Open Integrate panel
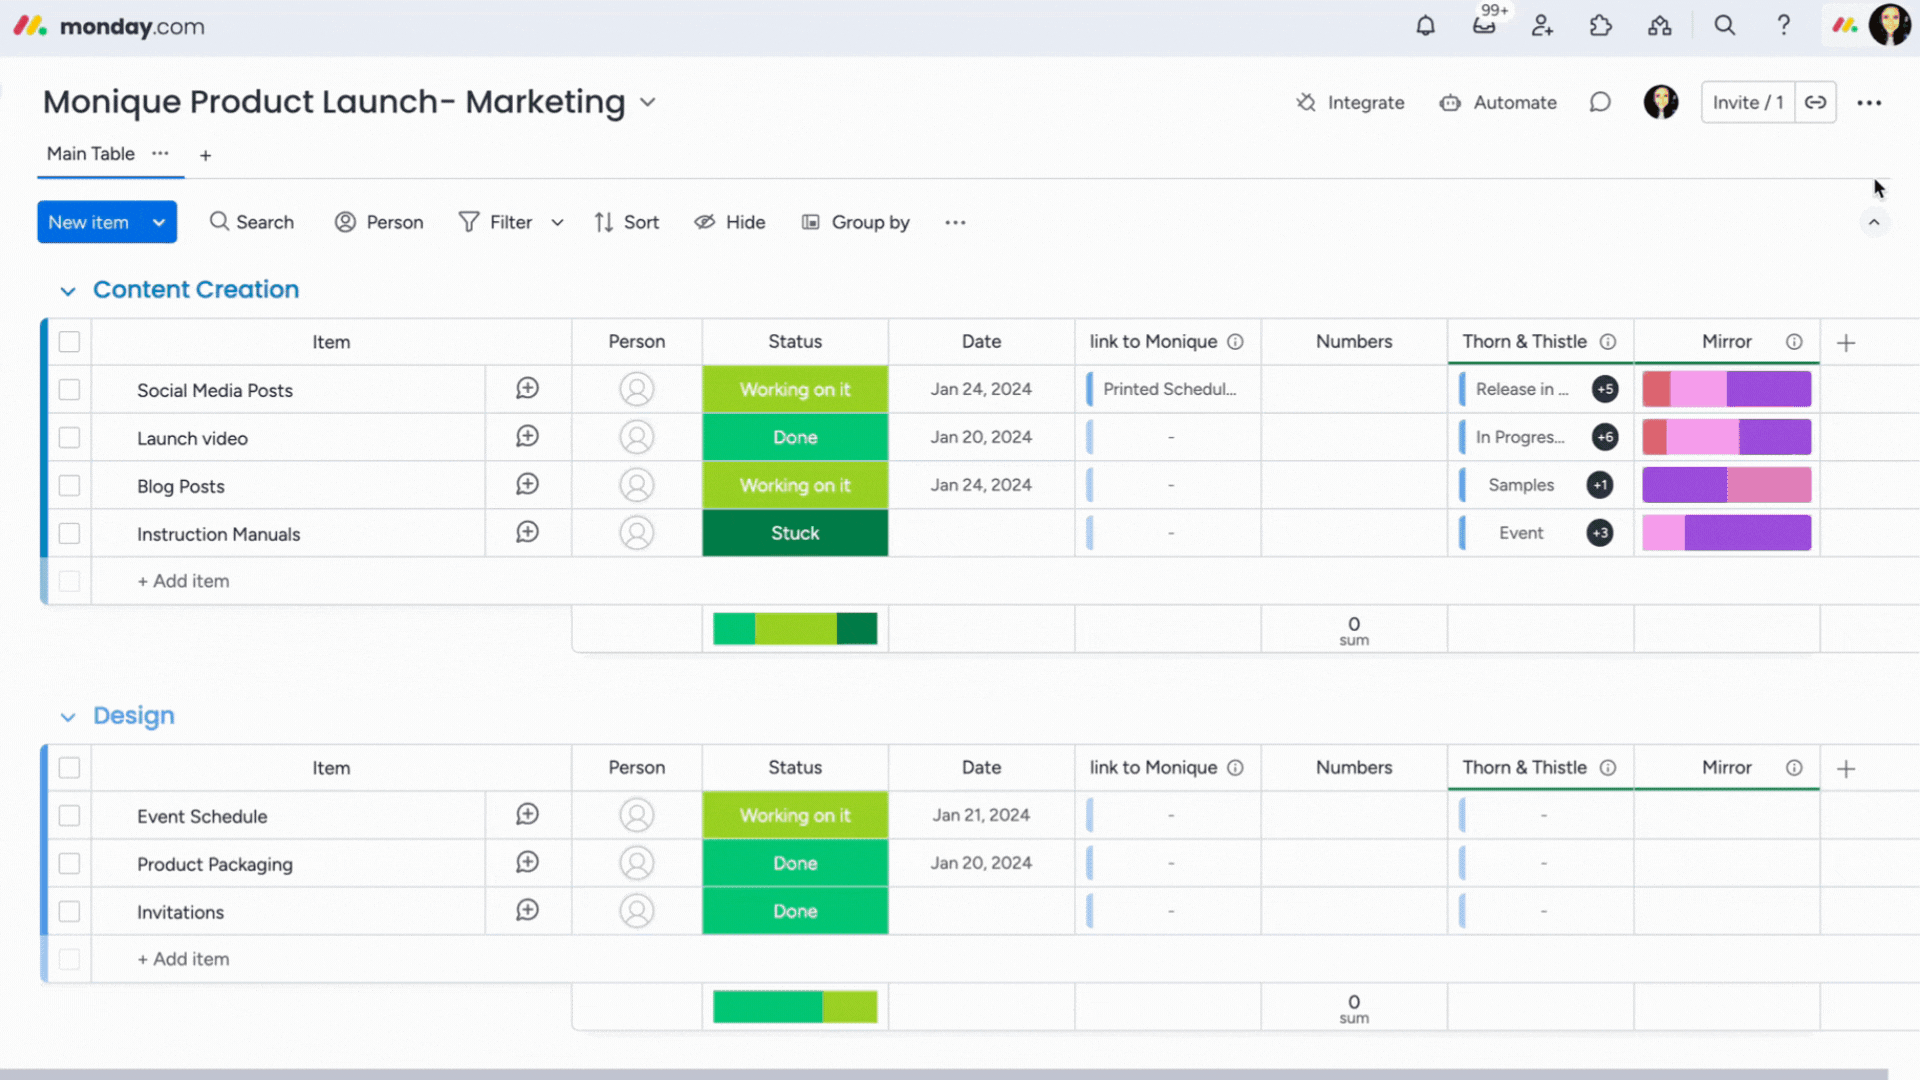Viewport: 1920px width, 1080px height. point(1350,102)
